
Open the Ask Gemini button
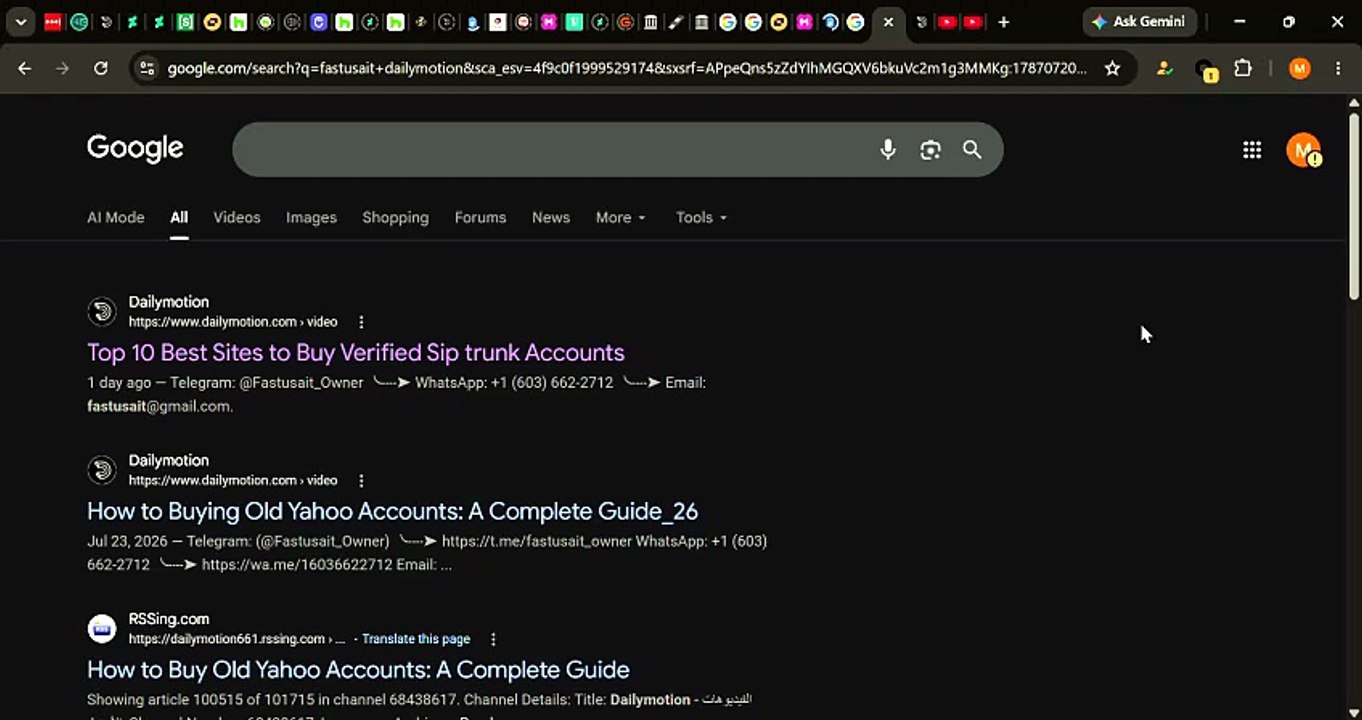tap(1140, 21)
